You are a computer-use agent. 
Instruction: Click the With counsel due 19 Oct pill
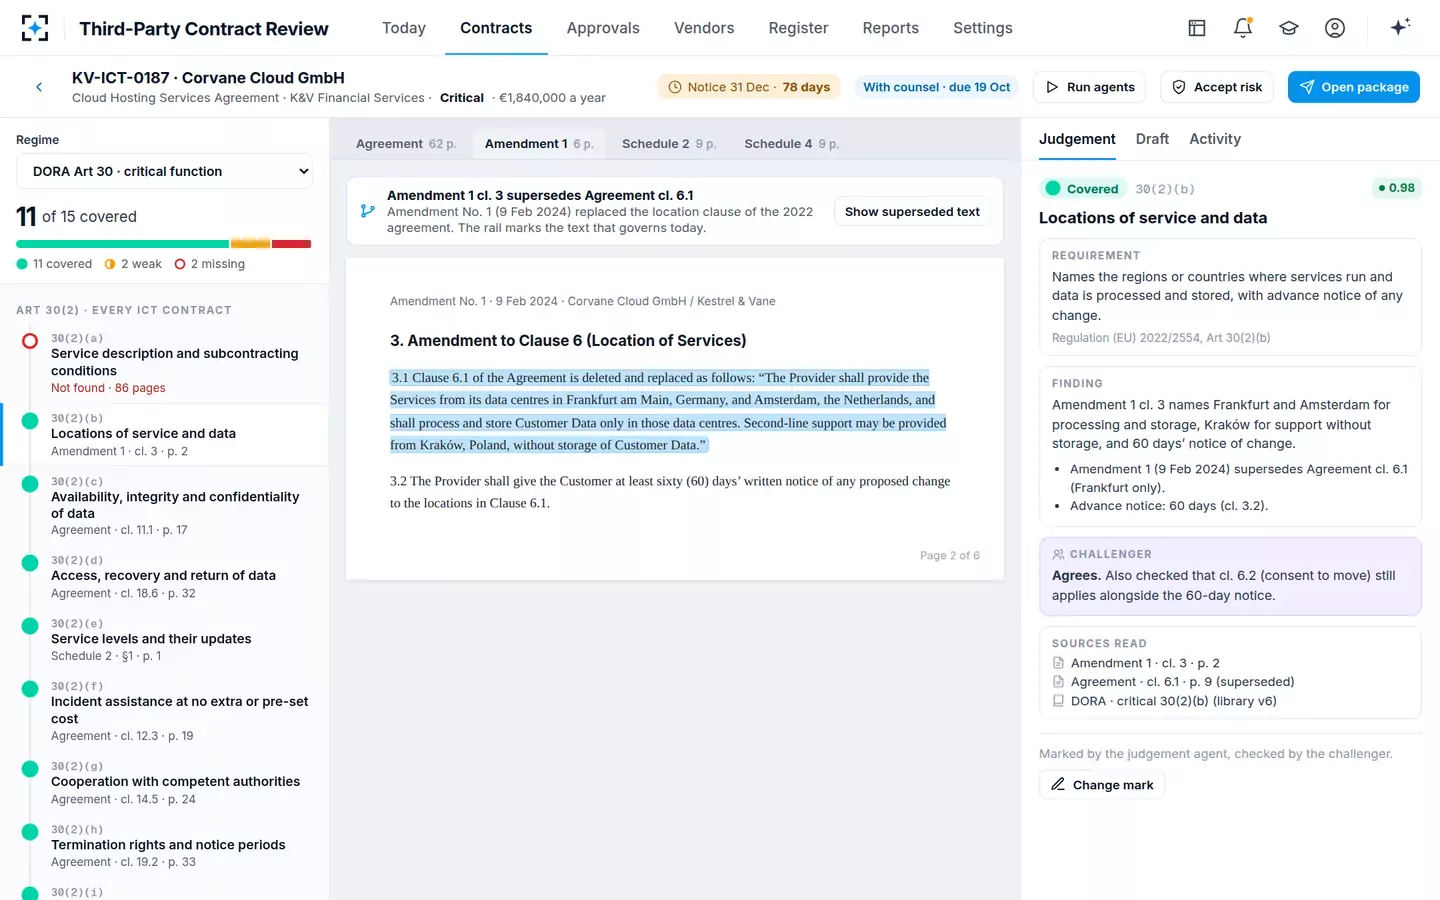click(937, 87)
